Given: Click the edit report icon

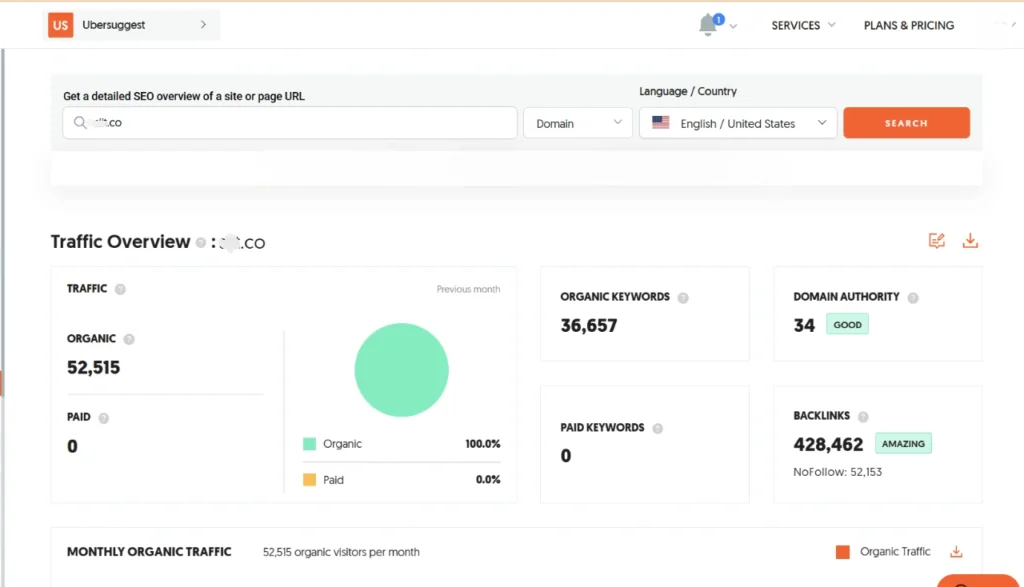Looking at the screenshot, I should [x=936, y=240].
